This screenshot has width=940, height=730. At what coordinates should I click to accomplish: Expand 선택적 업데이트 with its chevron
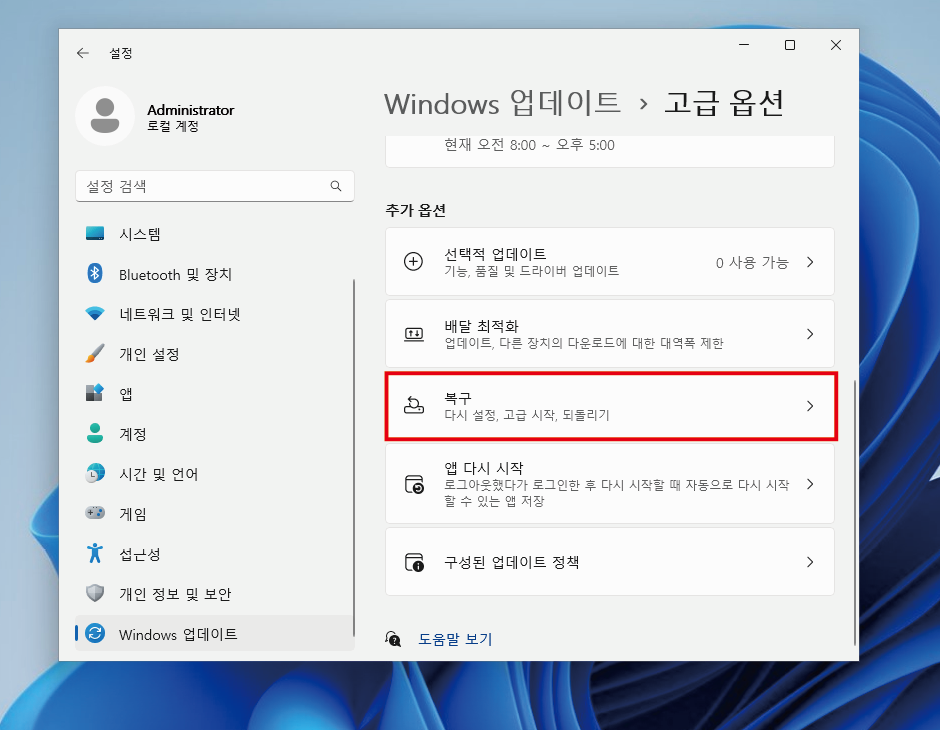point(810,262)
